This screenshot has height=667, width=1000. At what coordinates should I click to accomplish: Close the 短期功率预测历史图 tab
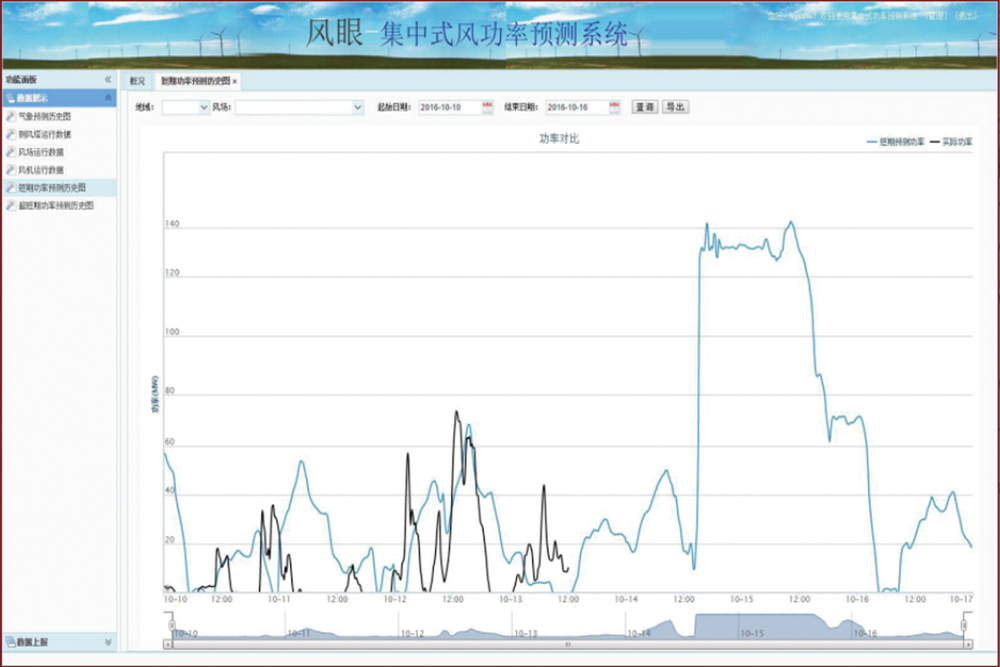tap(235, 82)
